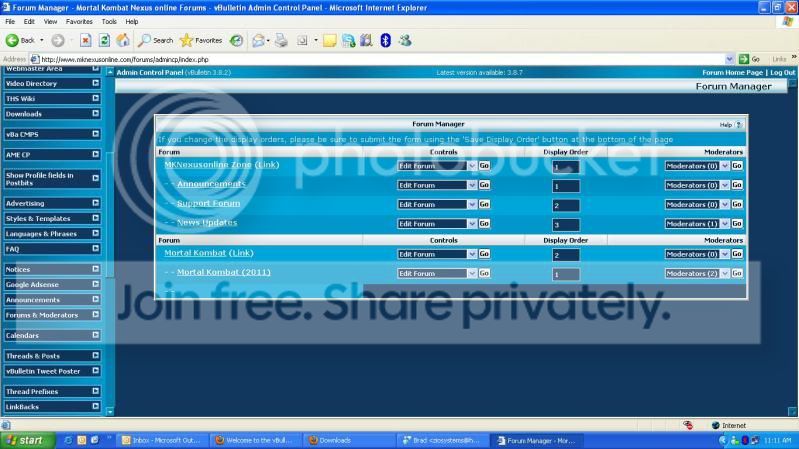Expand the Thread Prefixes sidebar section
Screen dimensions: 799x449
click(95, 391)
